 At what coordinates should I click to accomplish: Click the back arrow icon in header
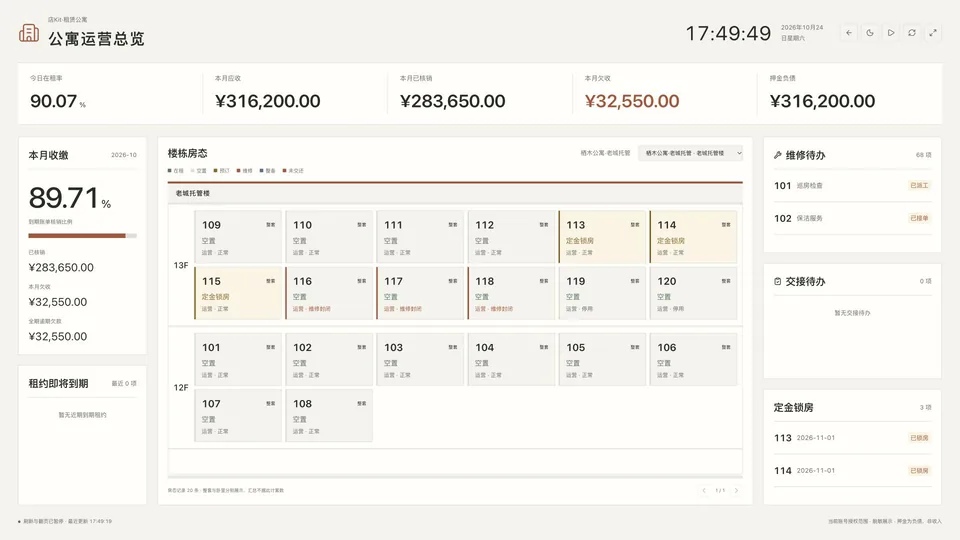849,33
